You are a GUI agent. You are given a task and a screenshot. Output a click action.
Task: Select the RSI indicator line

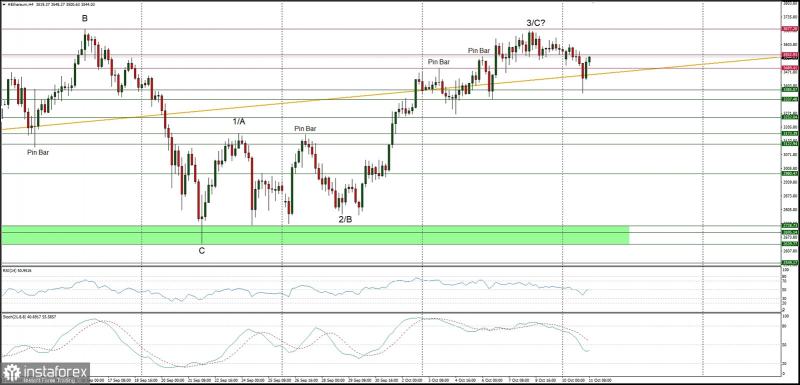[296, 288]
